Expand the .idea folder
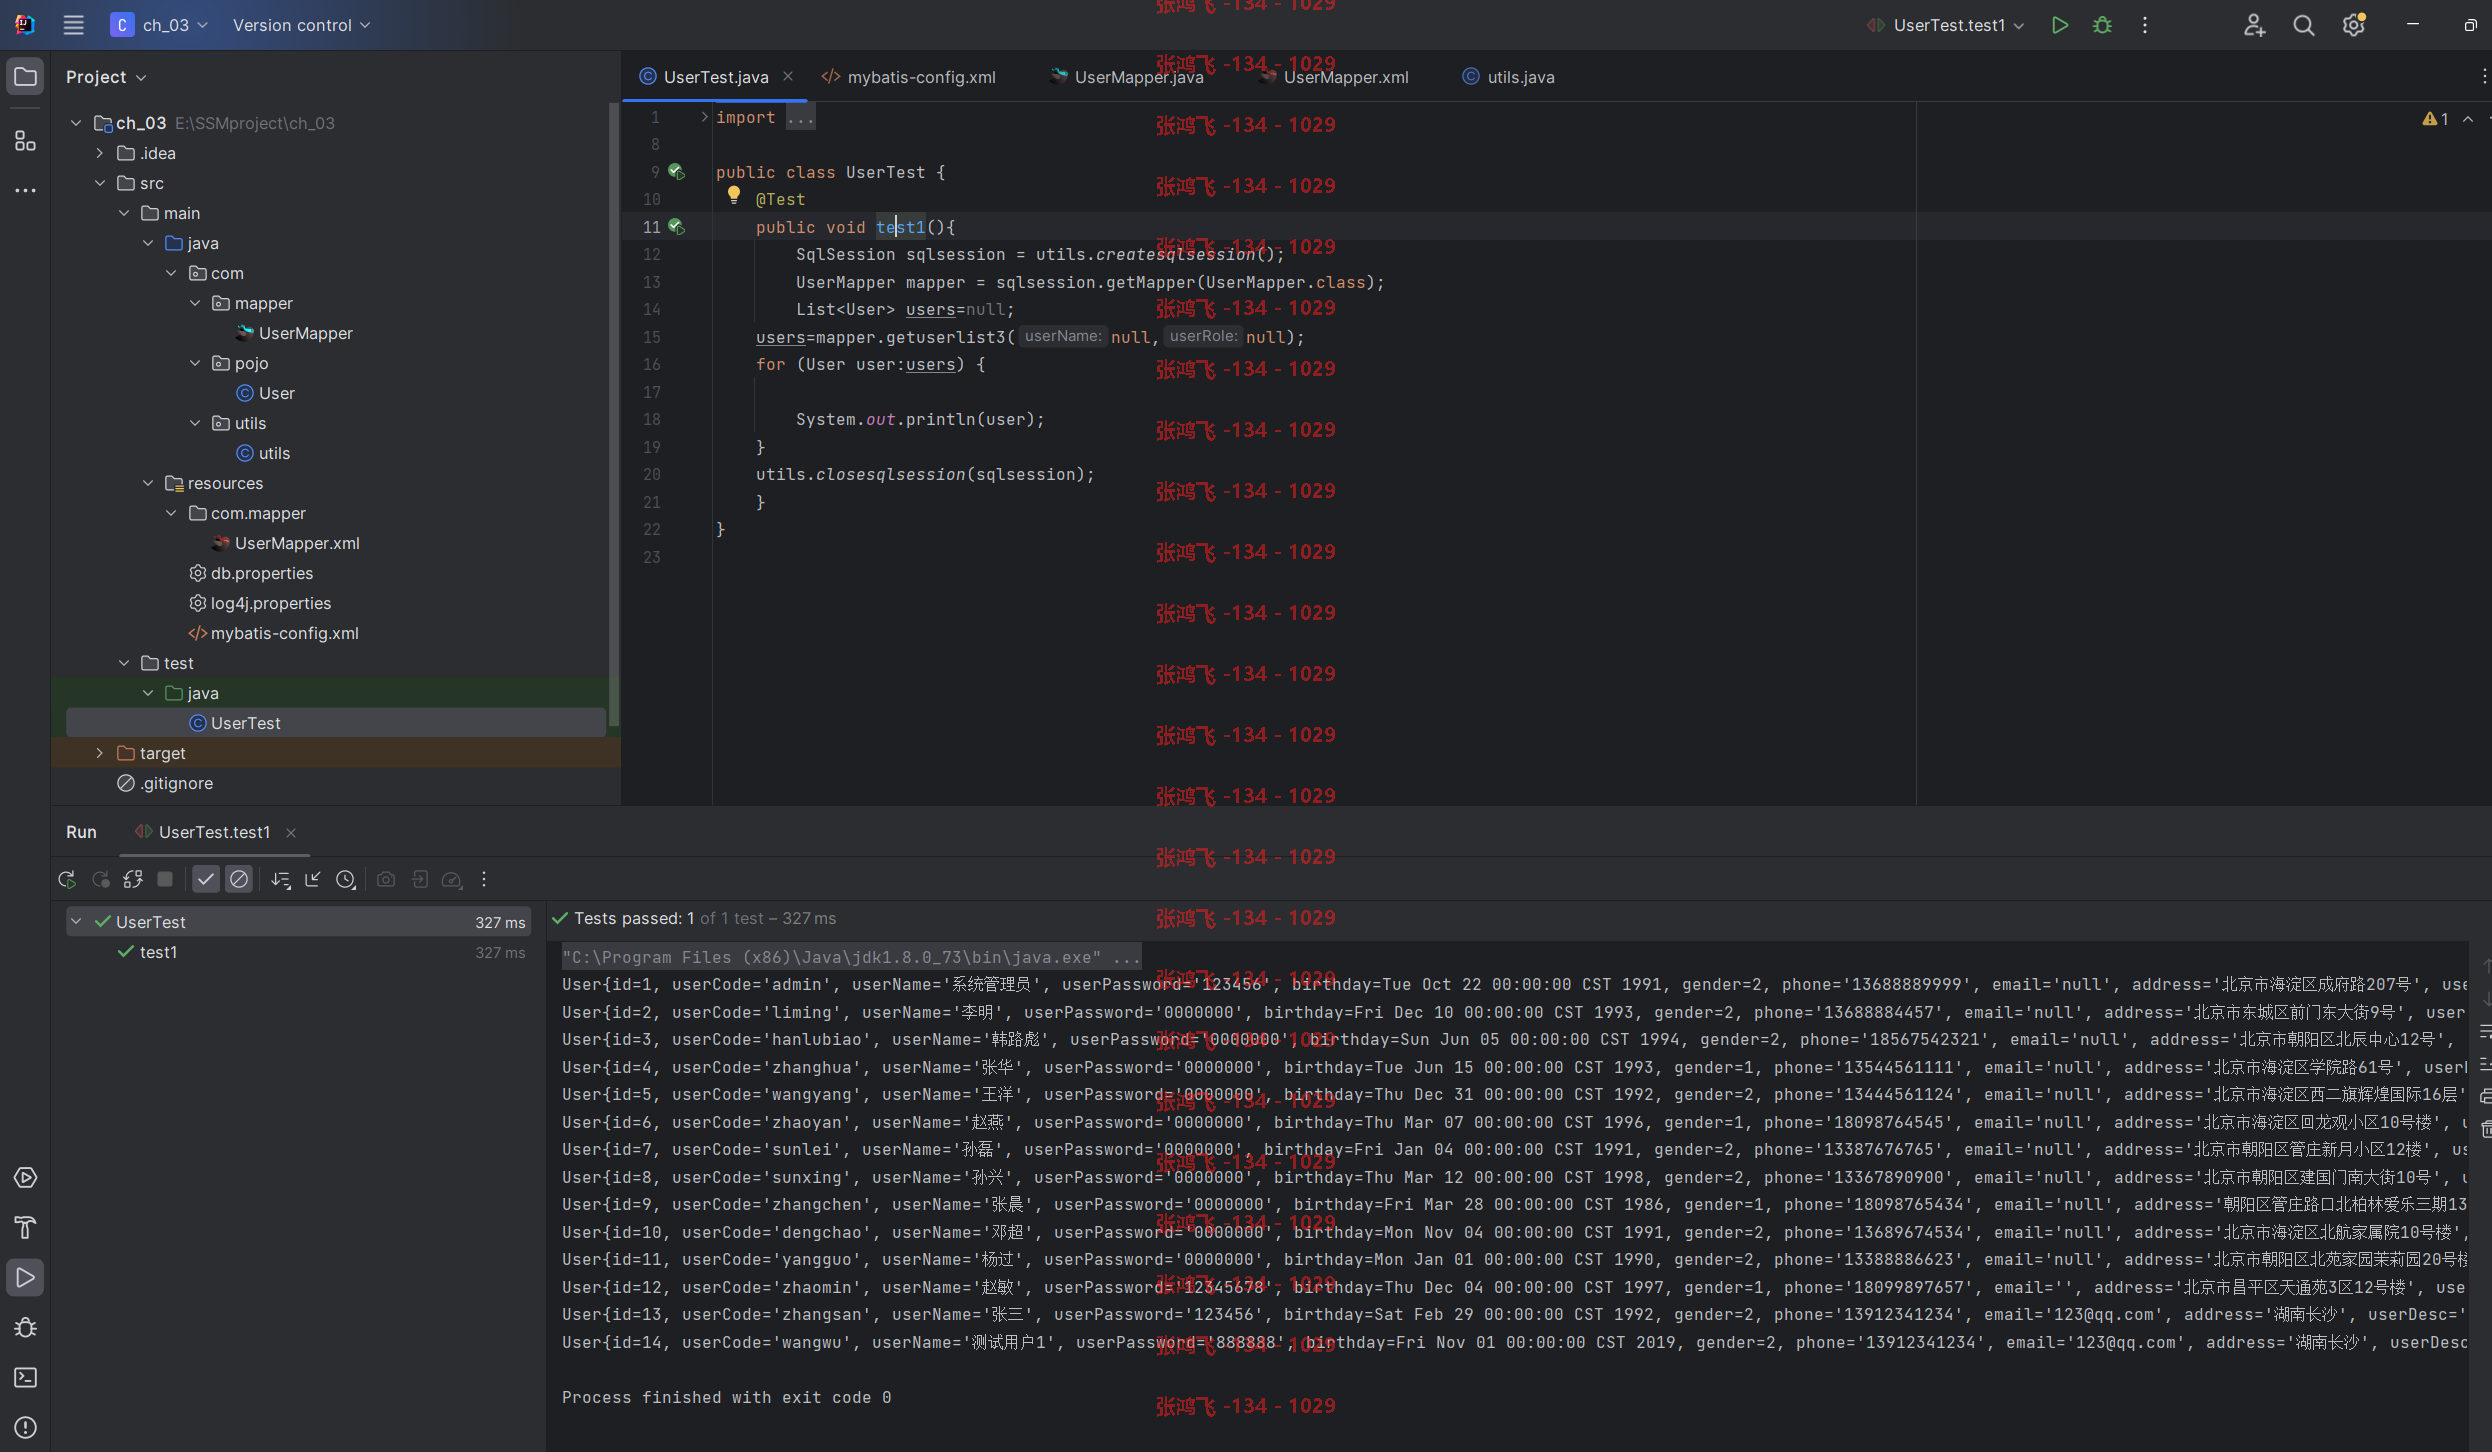This screenshot has height=1452, width=2492. (x=99, y=153)
